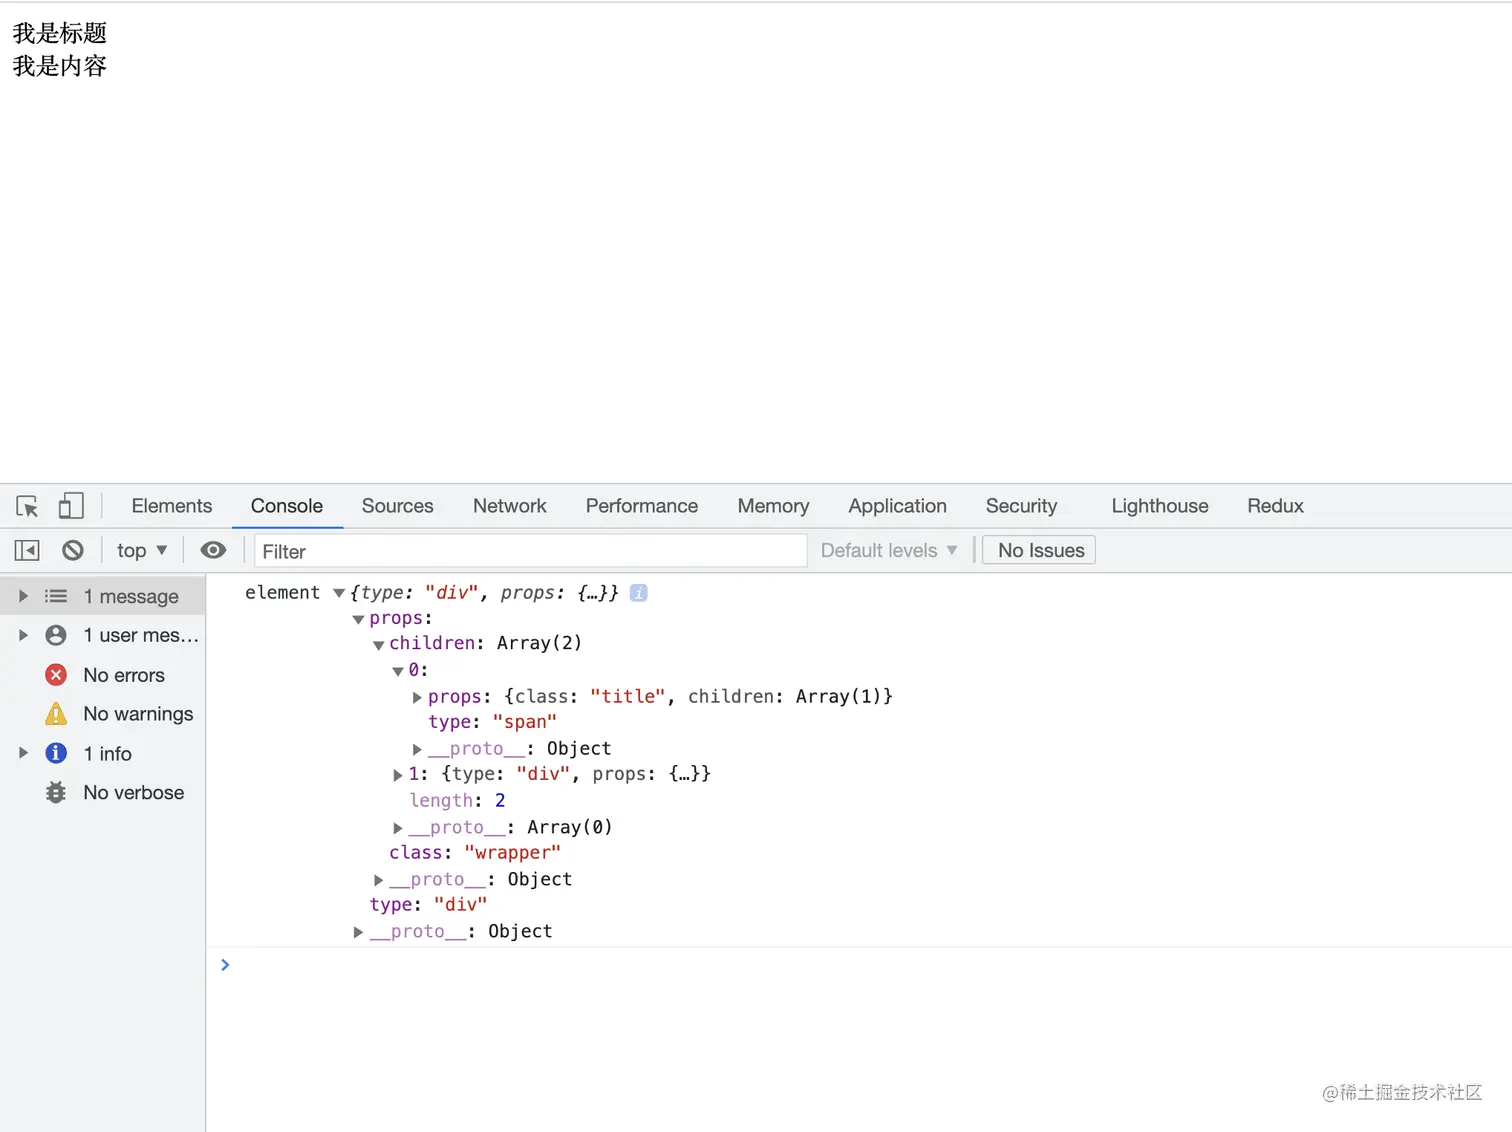Click the blue info badge beside element object
Screen dimensions: 1512x1132
pos(639,593)
